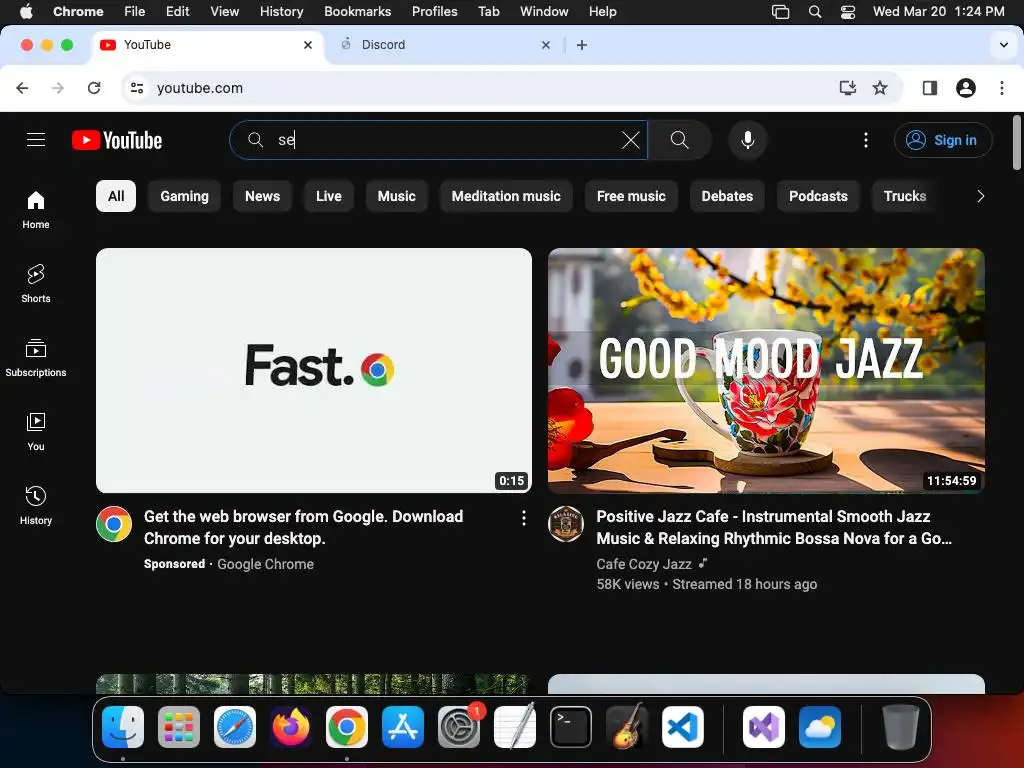Open the Window menu

544,11
